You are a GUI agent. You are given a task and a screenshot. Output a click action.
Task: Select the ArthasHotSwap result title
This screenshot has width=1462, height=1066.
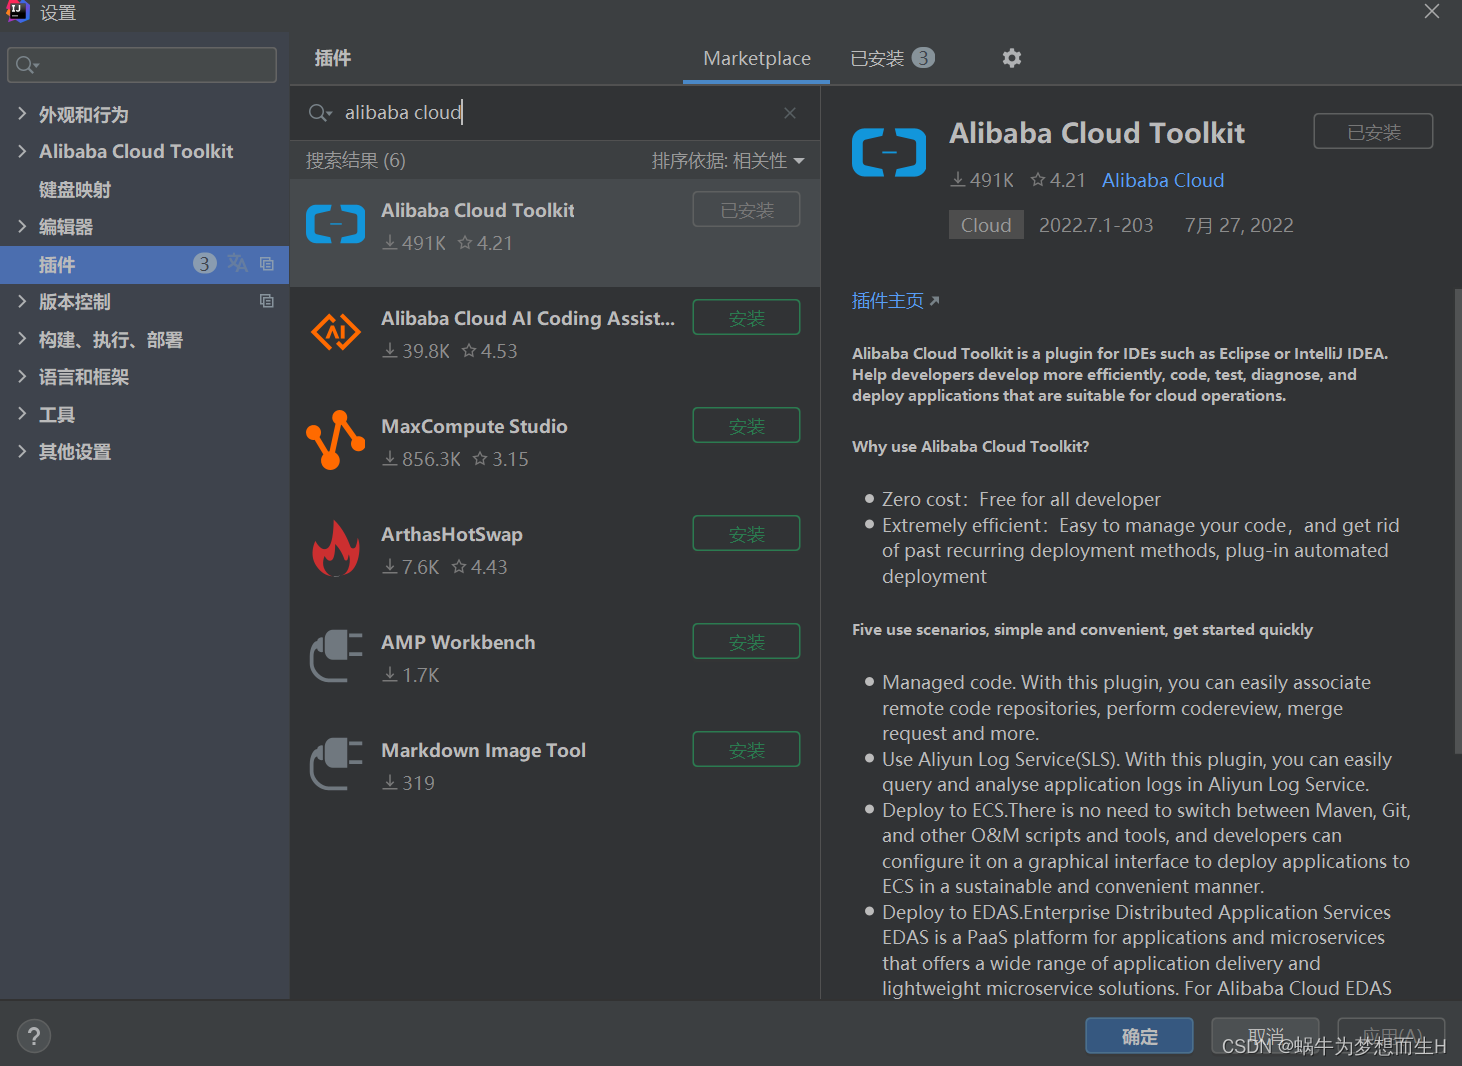tap(452, 534)
